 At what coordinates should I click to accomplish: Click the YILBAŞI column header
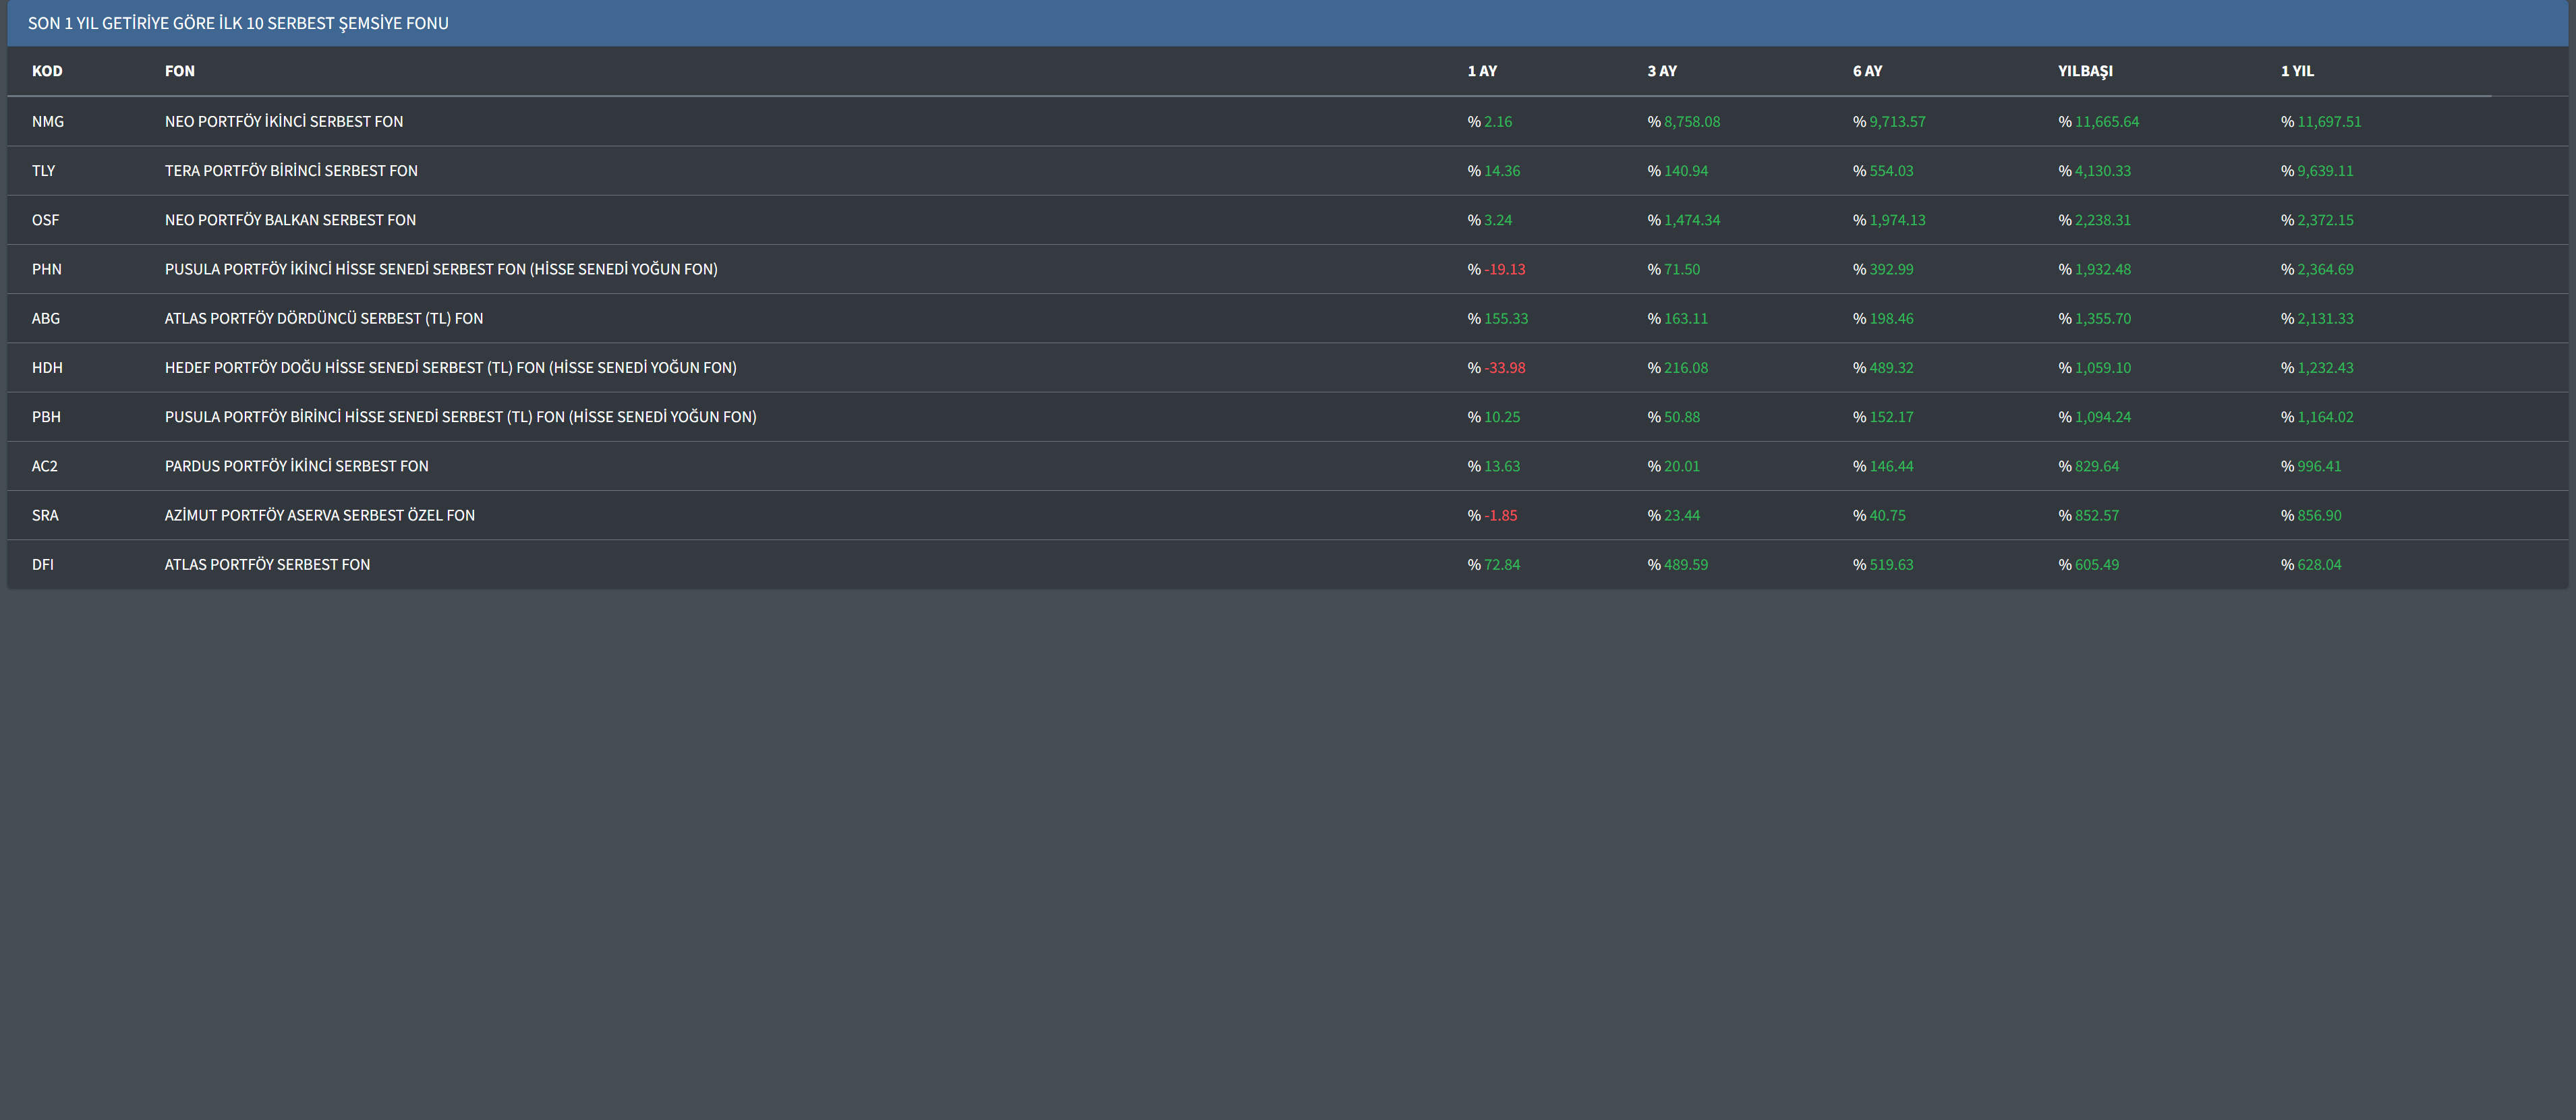pyautogui.click(x=2085, y=71)
